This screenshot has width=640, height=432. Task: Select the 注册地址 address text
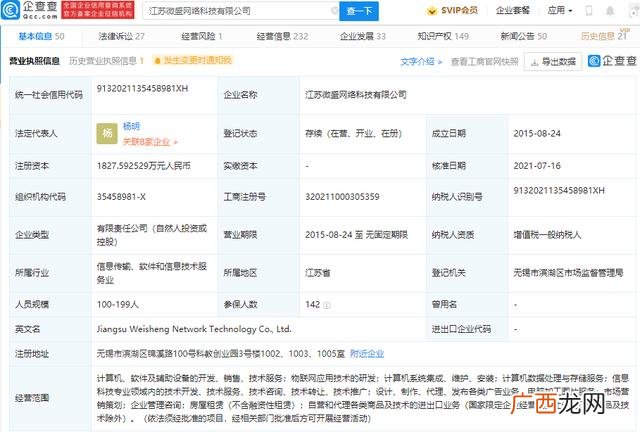point(221,354)
